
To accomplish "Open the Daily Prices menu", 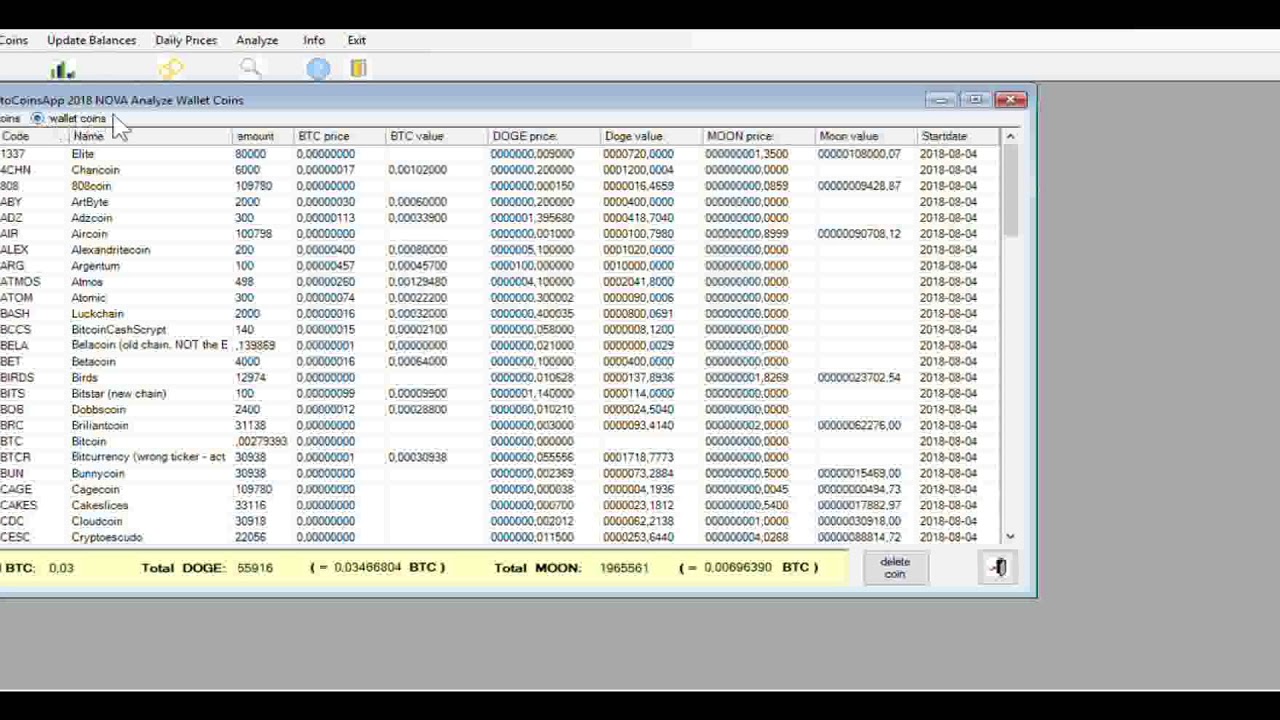I will point(186,40).
